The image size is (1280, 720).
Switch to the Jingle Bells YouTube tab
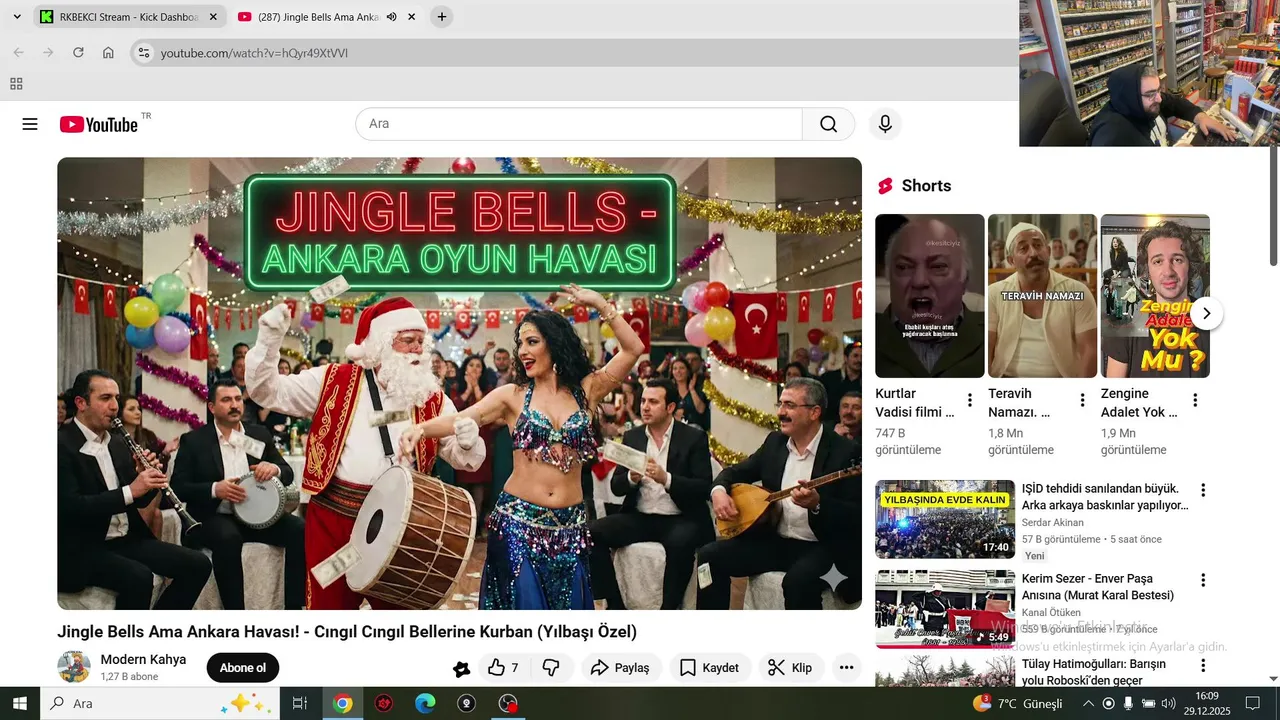click(x=318, y=17)
